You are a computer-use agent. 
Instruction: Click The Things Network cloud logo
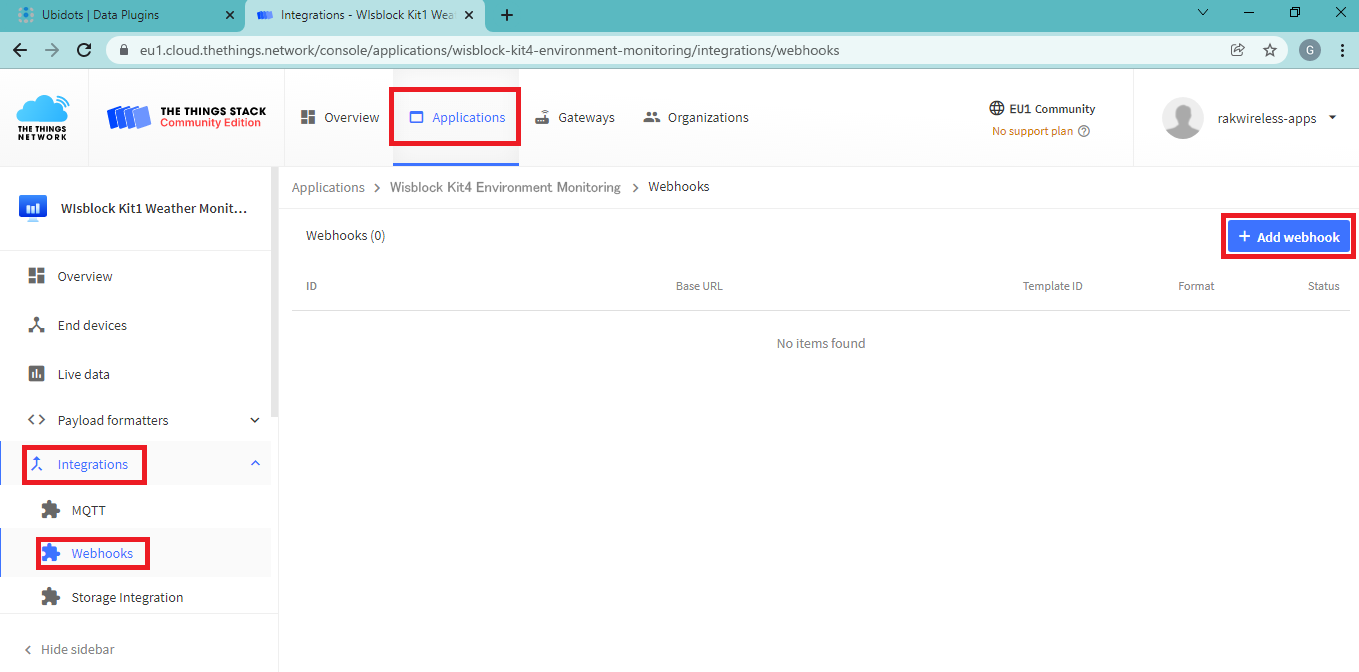[43, 117]
